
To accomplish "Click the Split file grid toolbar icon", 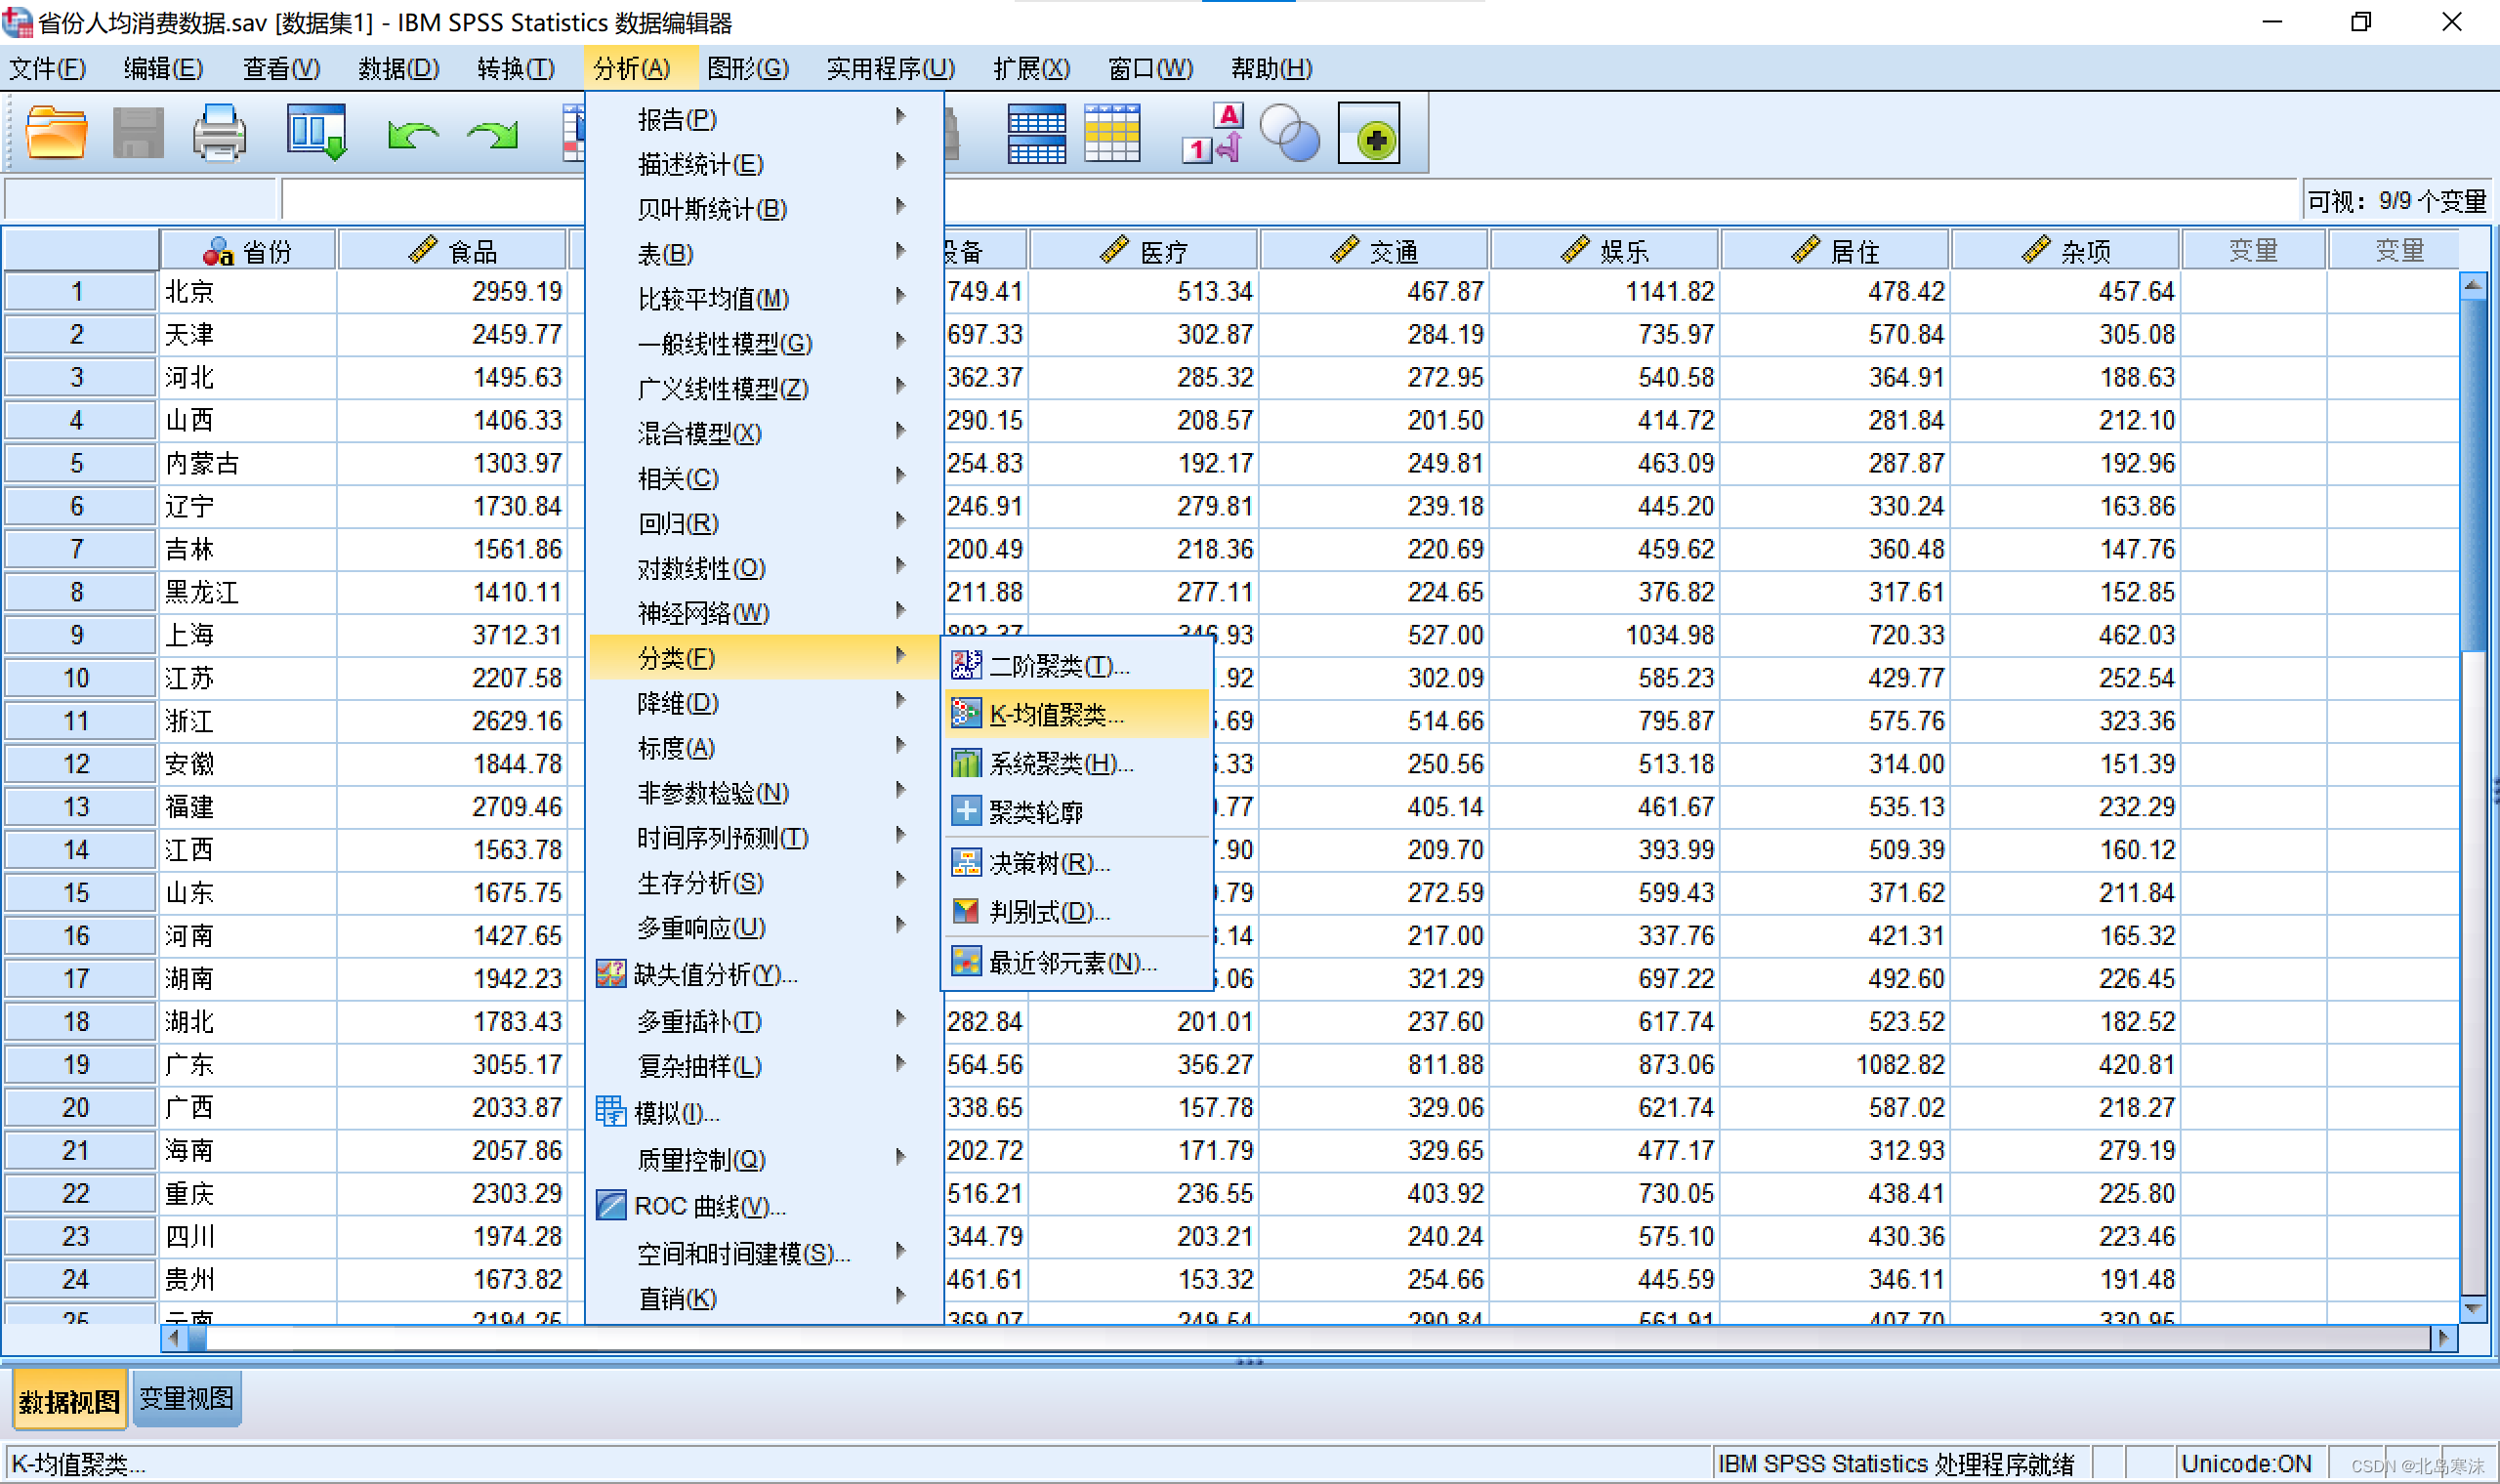I will (x=1036, y=134).
